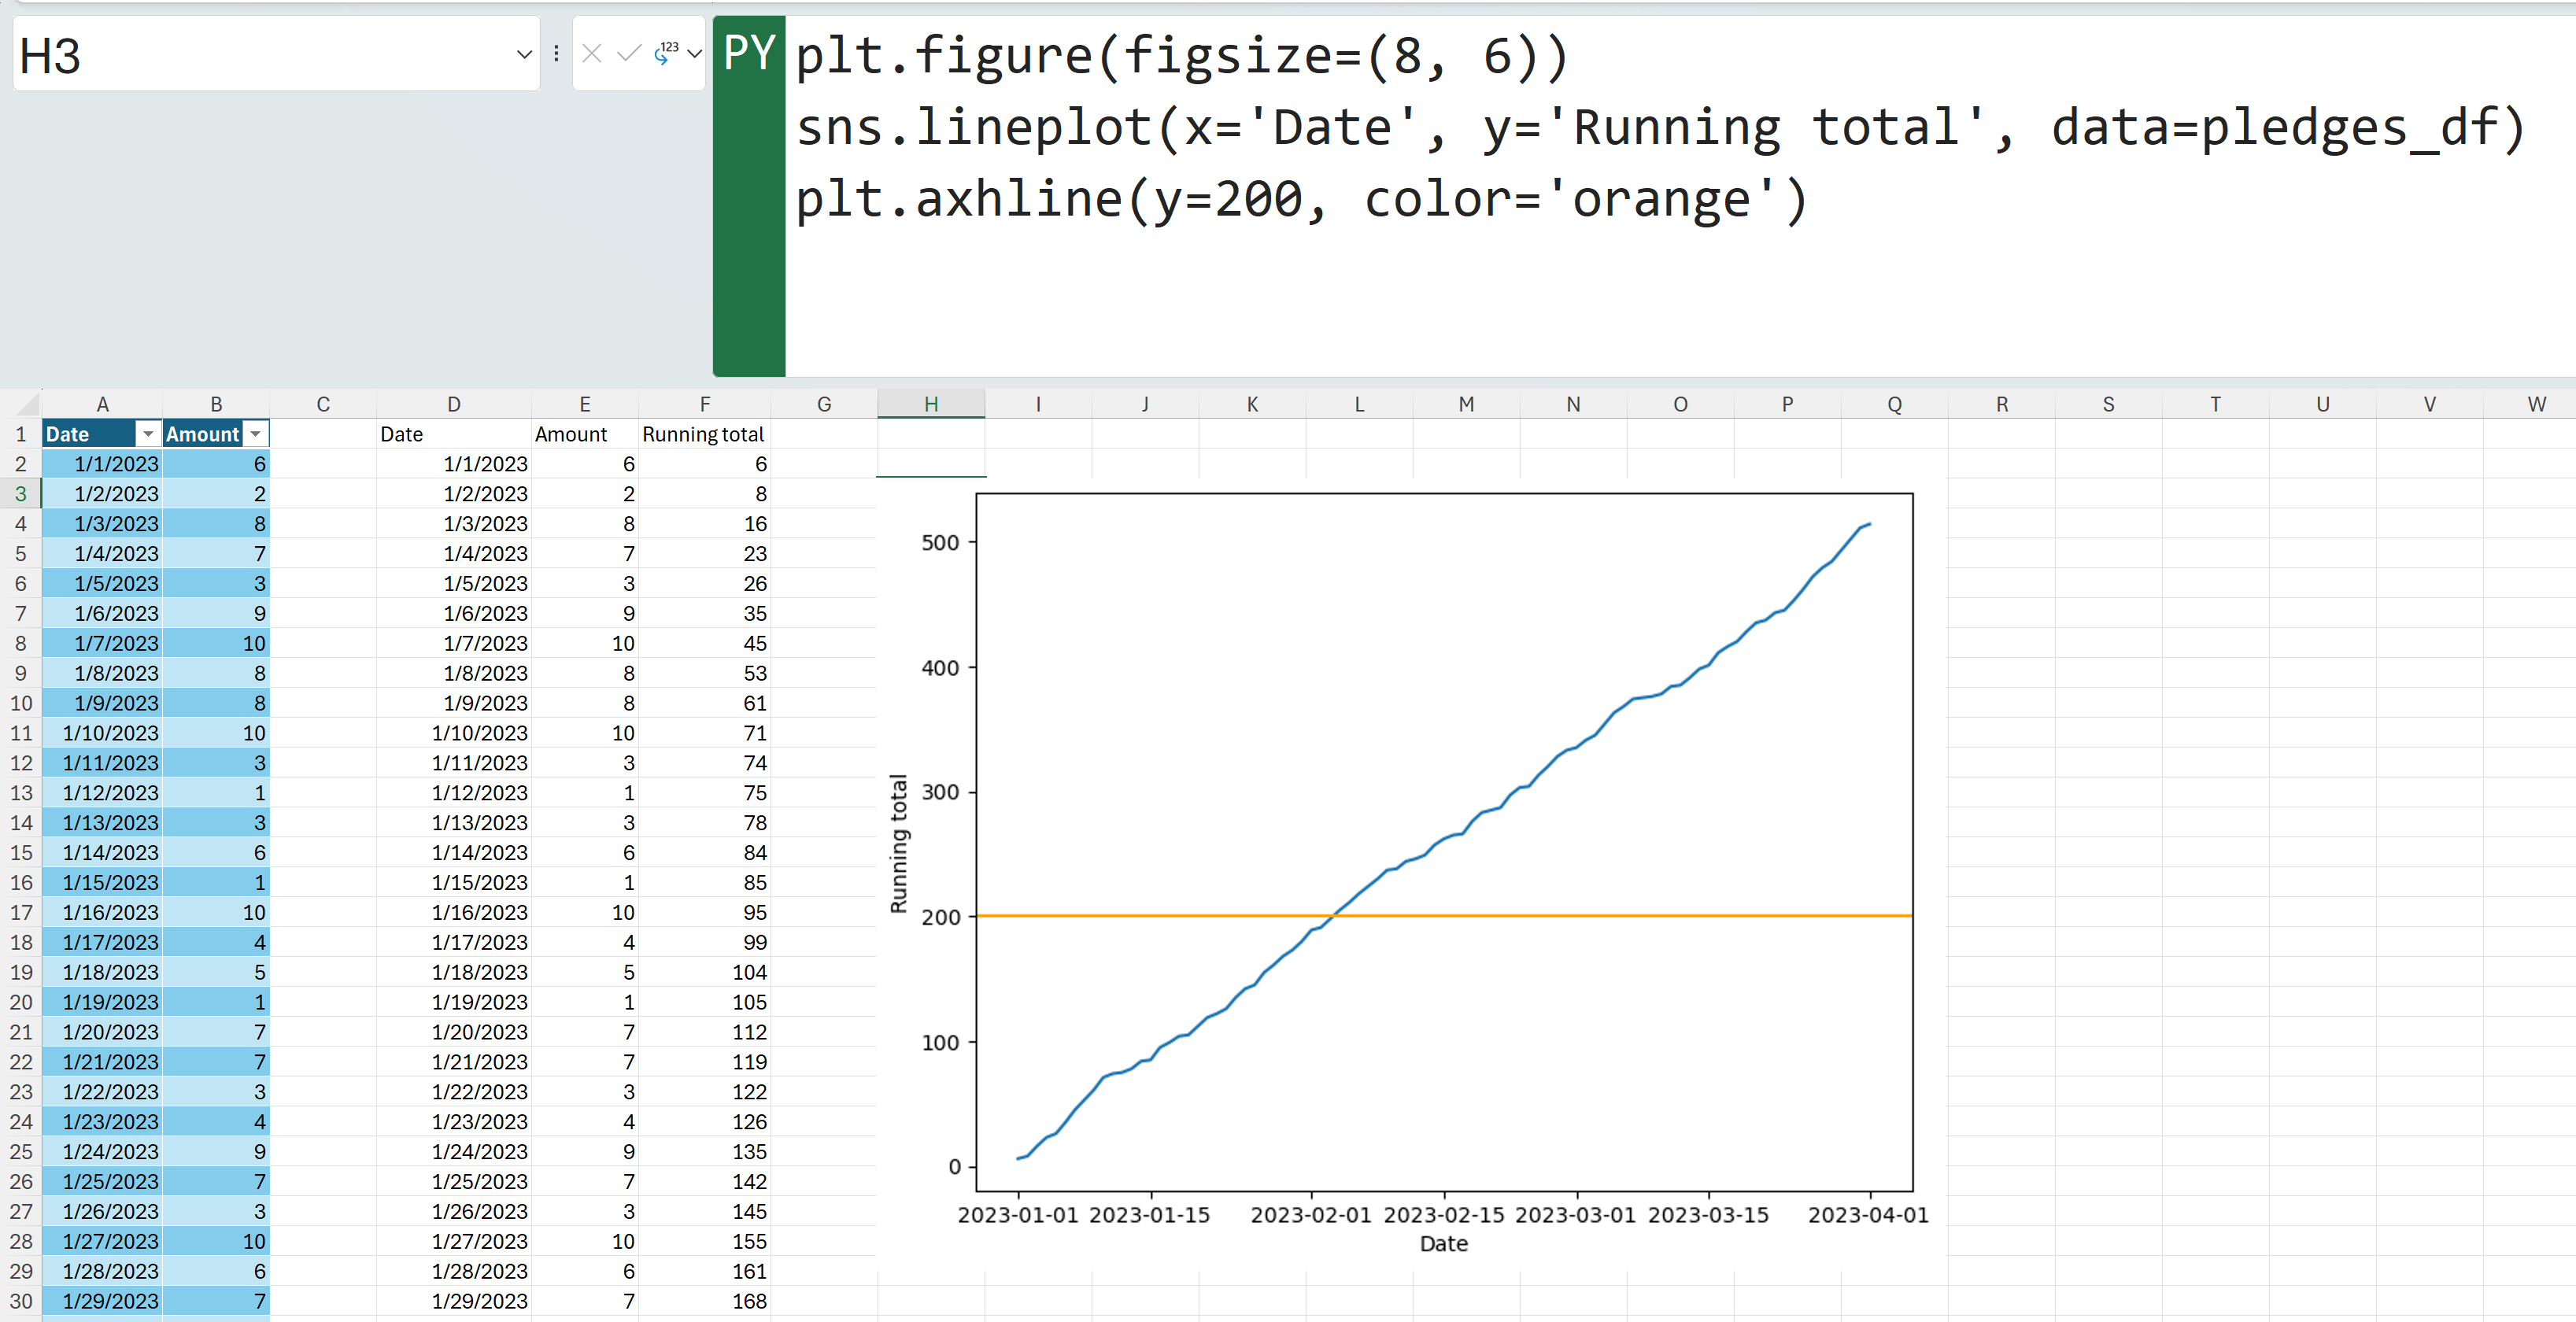Select column H header
This screenshot has height=1322, width=2576.
930,404
